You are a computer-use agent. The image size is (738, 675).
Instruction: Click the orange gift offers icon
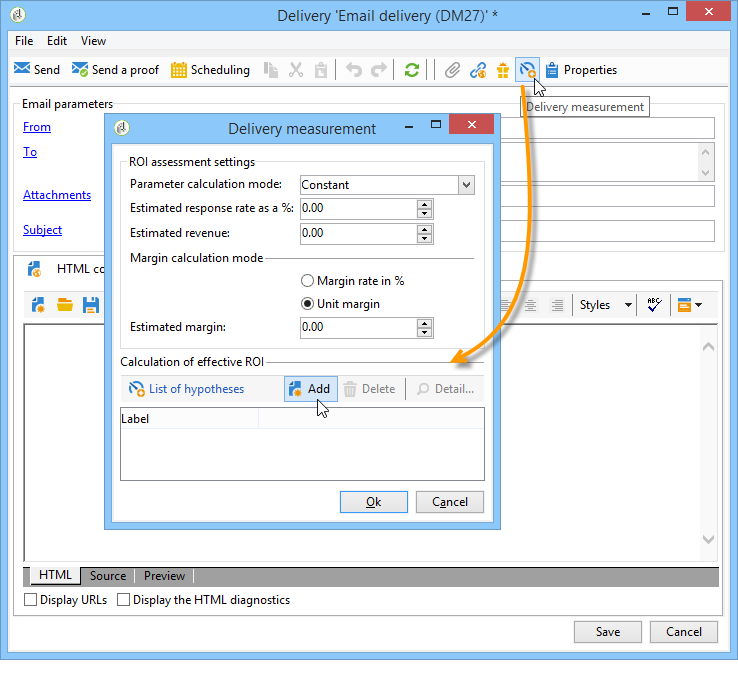pos(503,70)
